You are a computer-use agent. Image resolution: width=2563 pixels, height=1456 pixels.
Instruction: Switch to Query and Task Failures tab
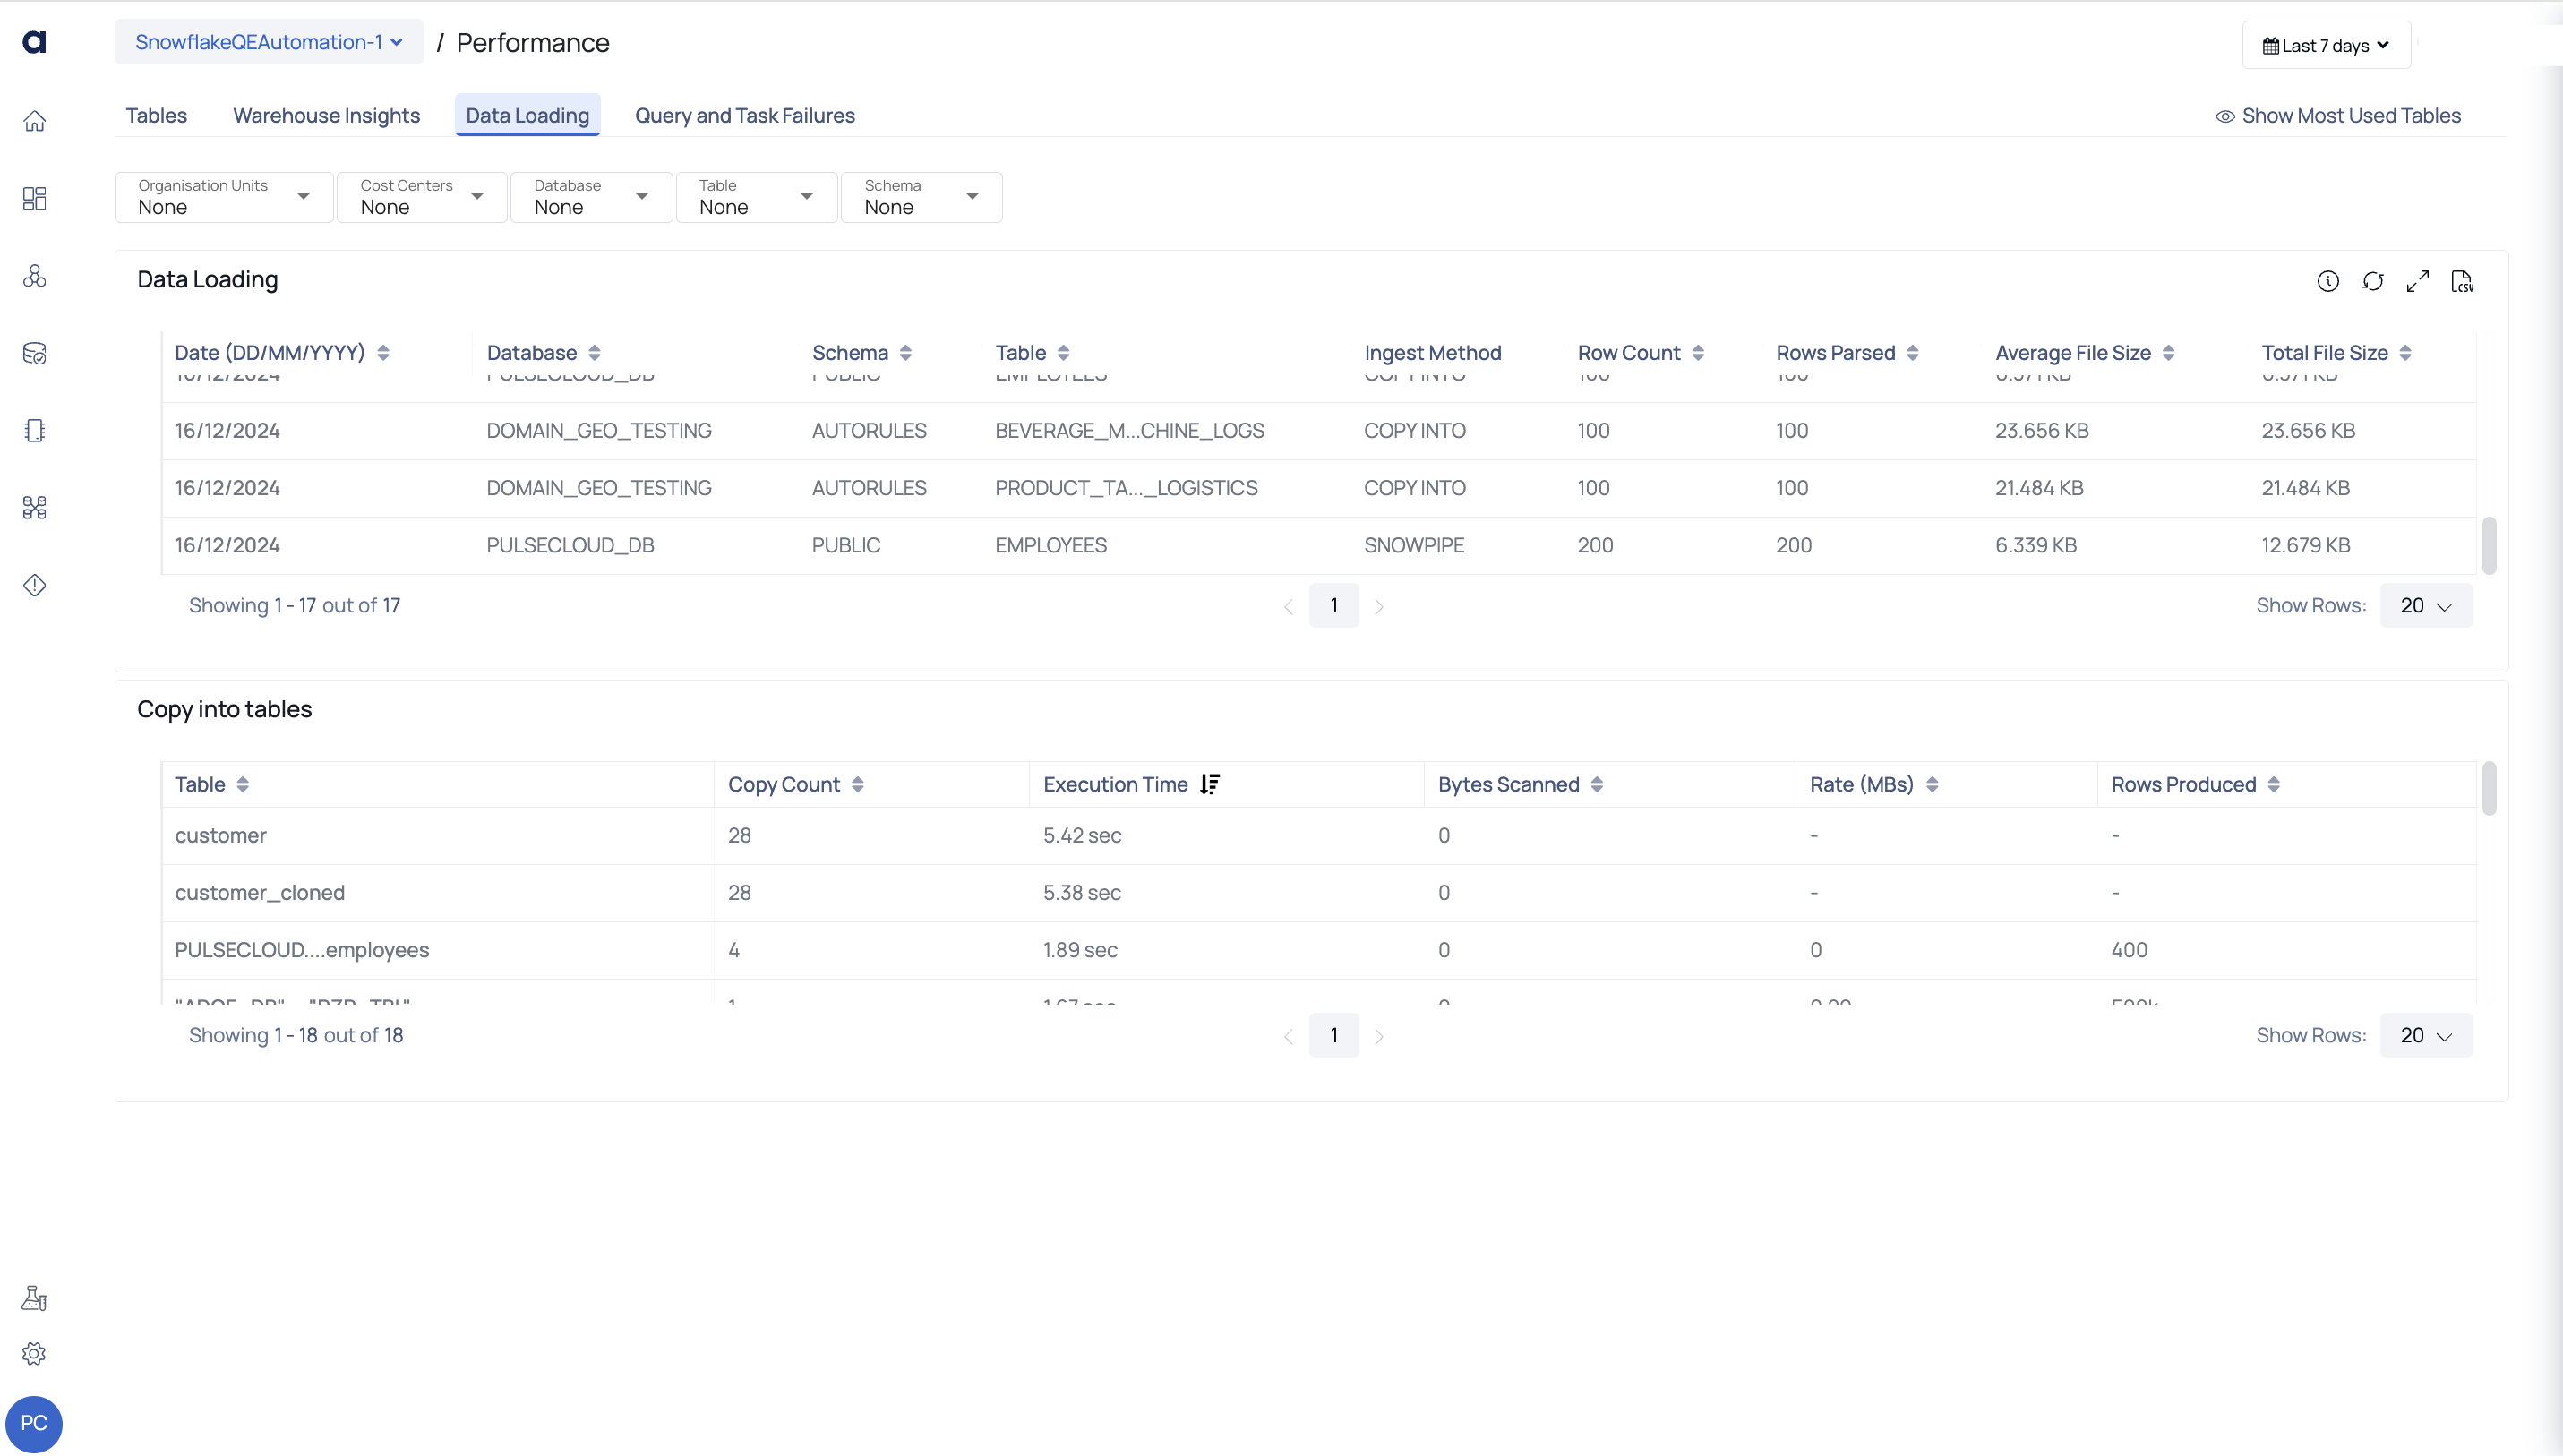tap(745, 116)
